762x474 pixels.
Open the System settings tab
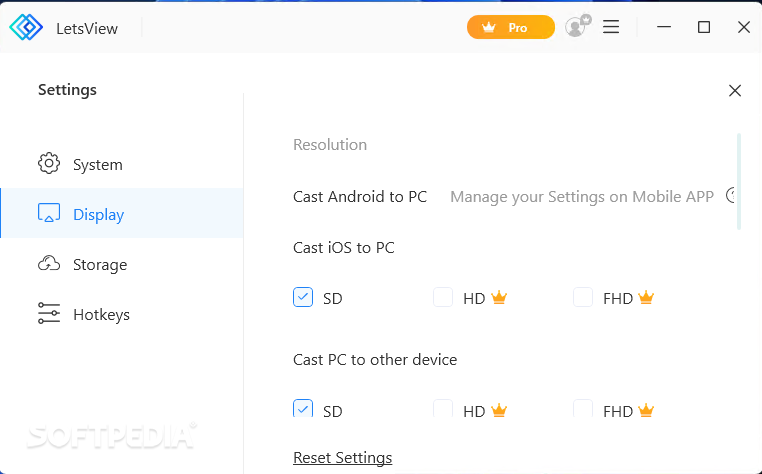point(121,164)
